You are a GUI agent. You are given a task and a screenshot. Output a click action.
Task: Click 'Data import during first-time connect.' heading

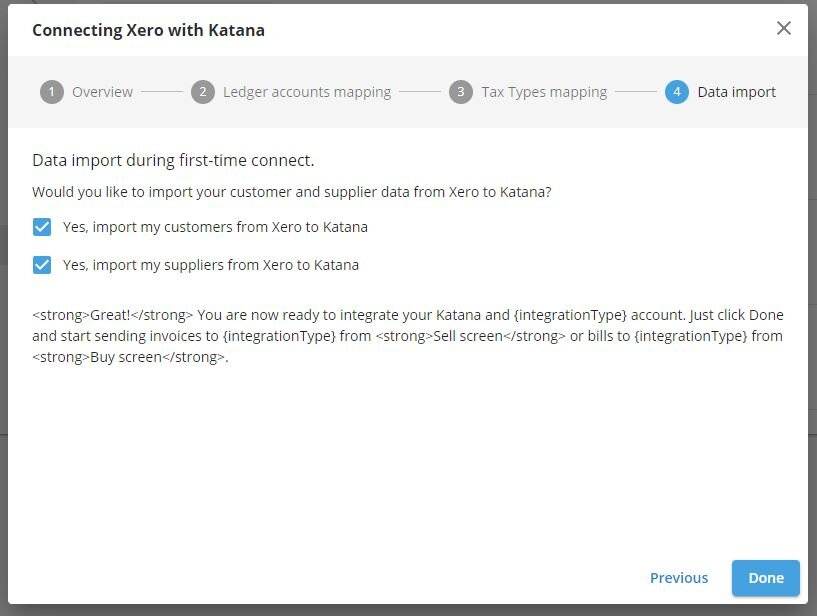[x=173, y=161]
